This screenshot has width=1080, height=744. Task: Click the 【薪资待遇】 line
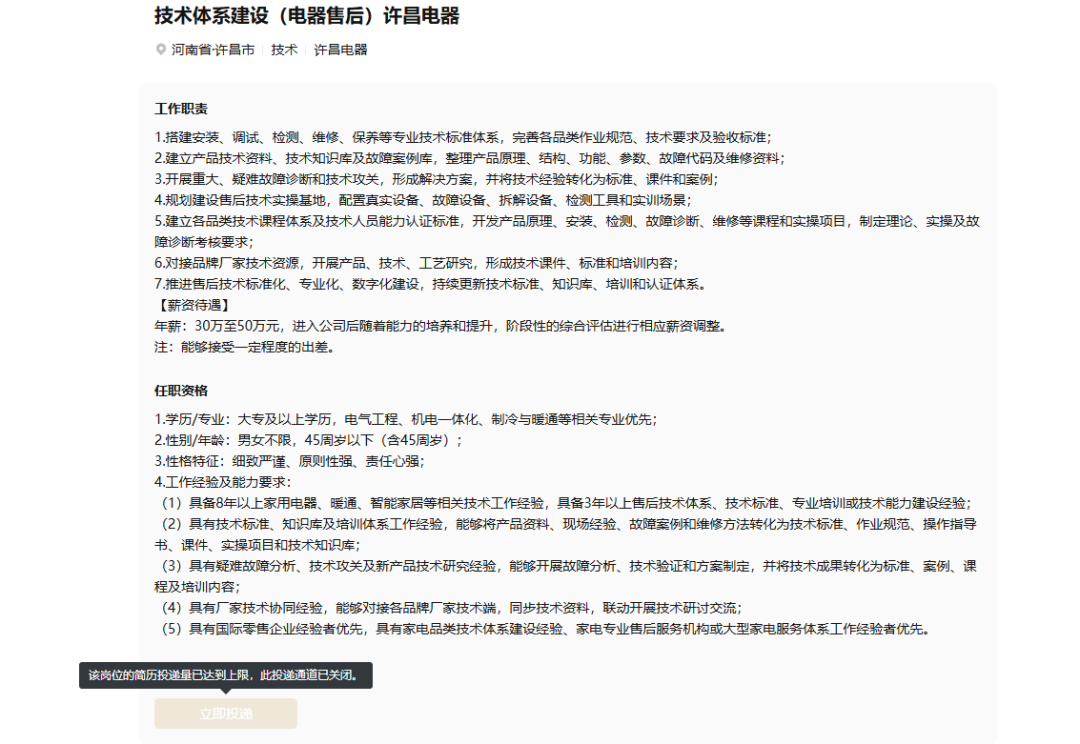point(194,305)
